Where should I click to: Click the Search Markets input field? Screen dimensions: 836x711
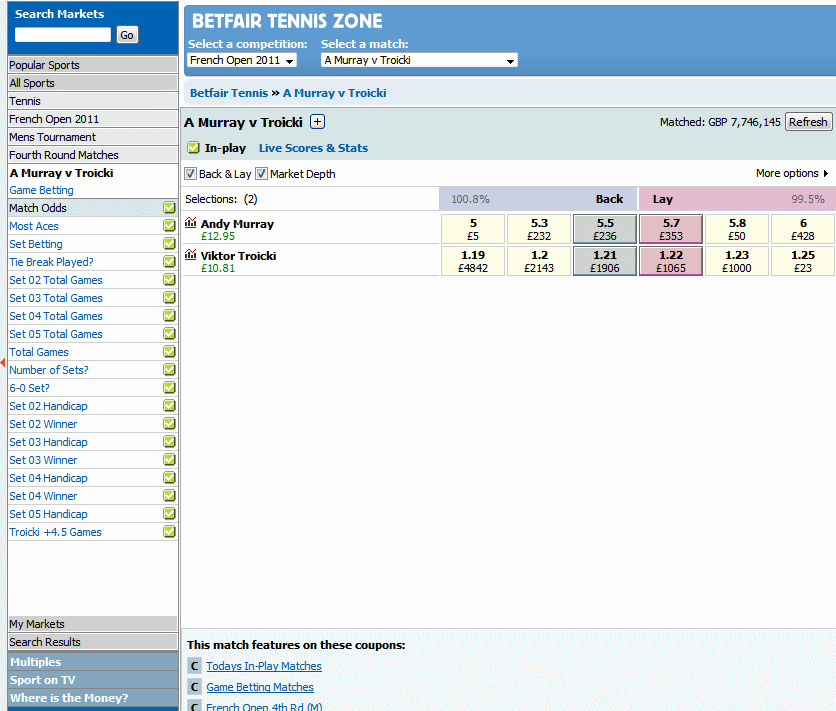[63, 35]
